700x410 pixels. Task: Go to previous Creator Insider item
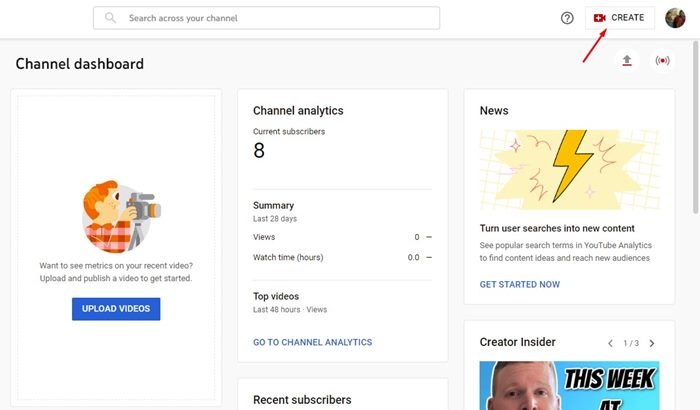[610, 343]
